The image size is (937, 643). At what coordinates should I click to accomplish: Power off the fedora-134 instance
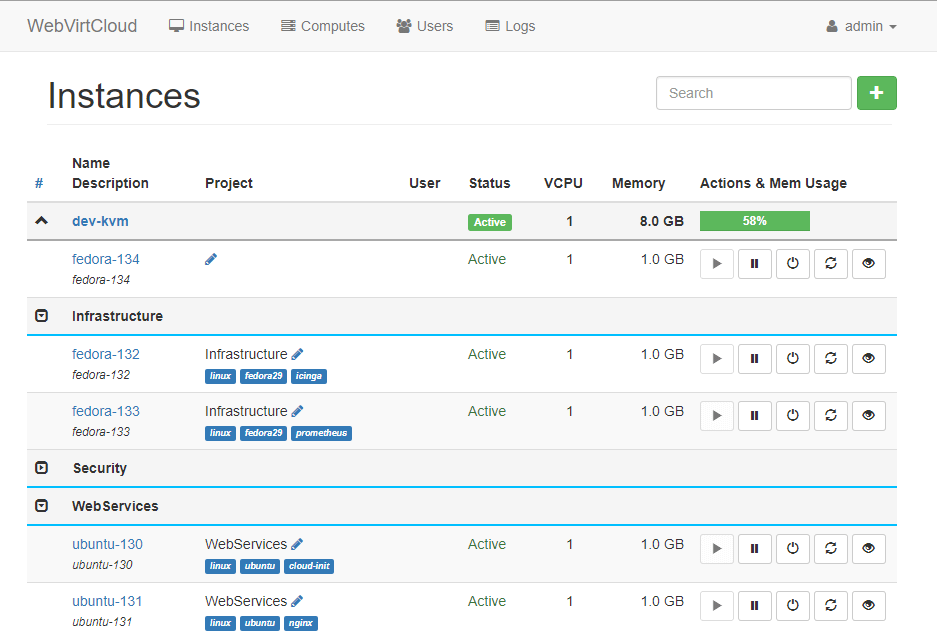click(x=793, y=264)
